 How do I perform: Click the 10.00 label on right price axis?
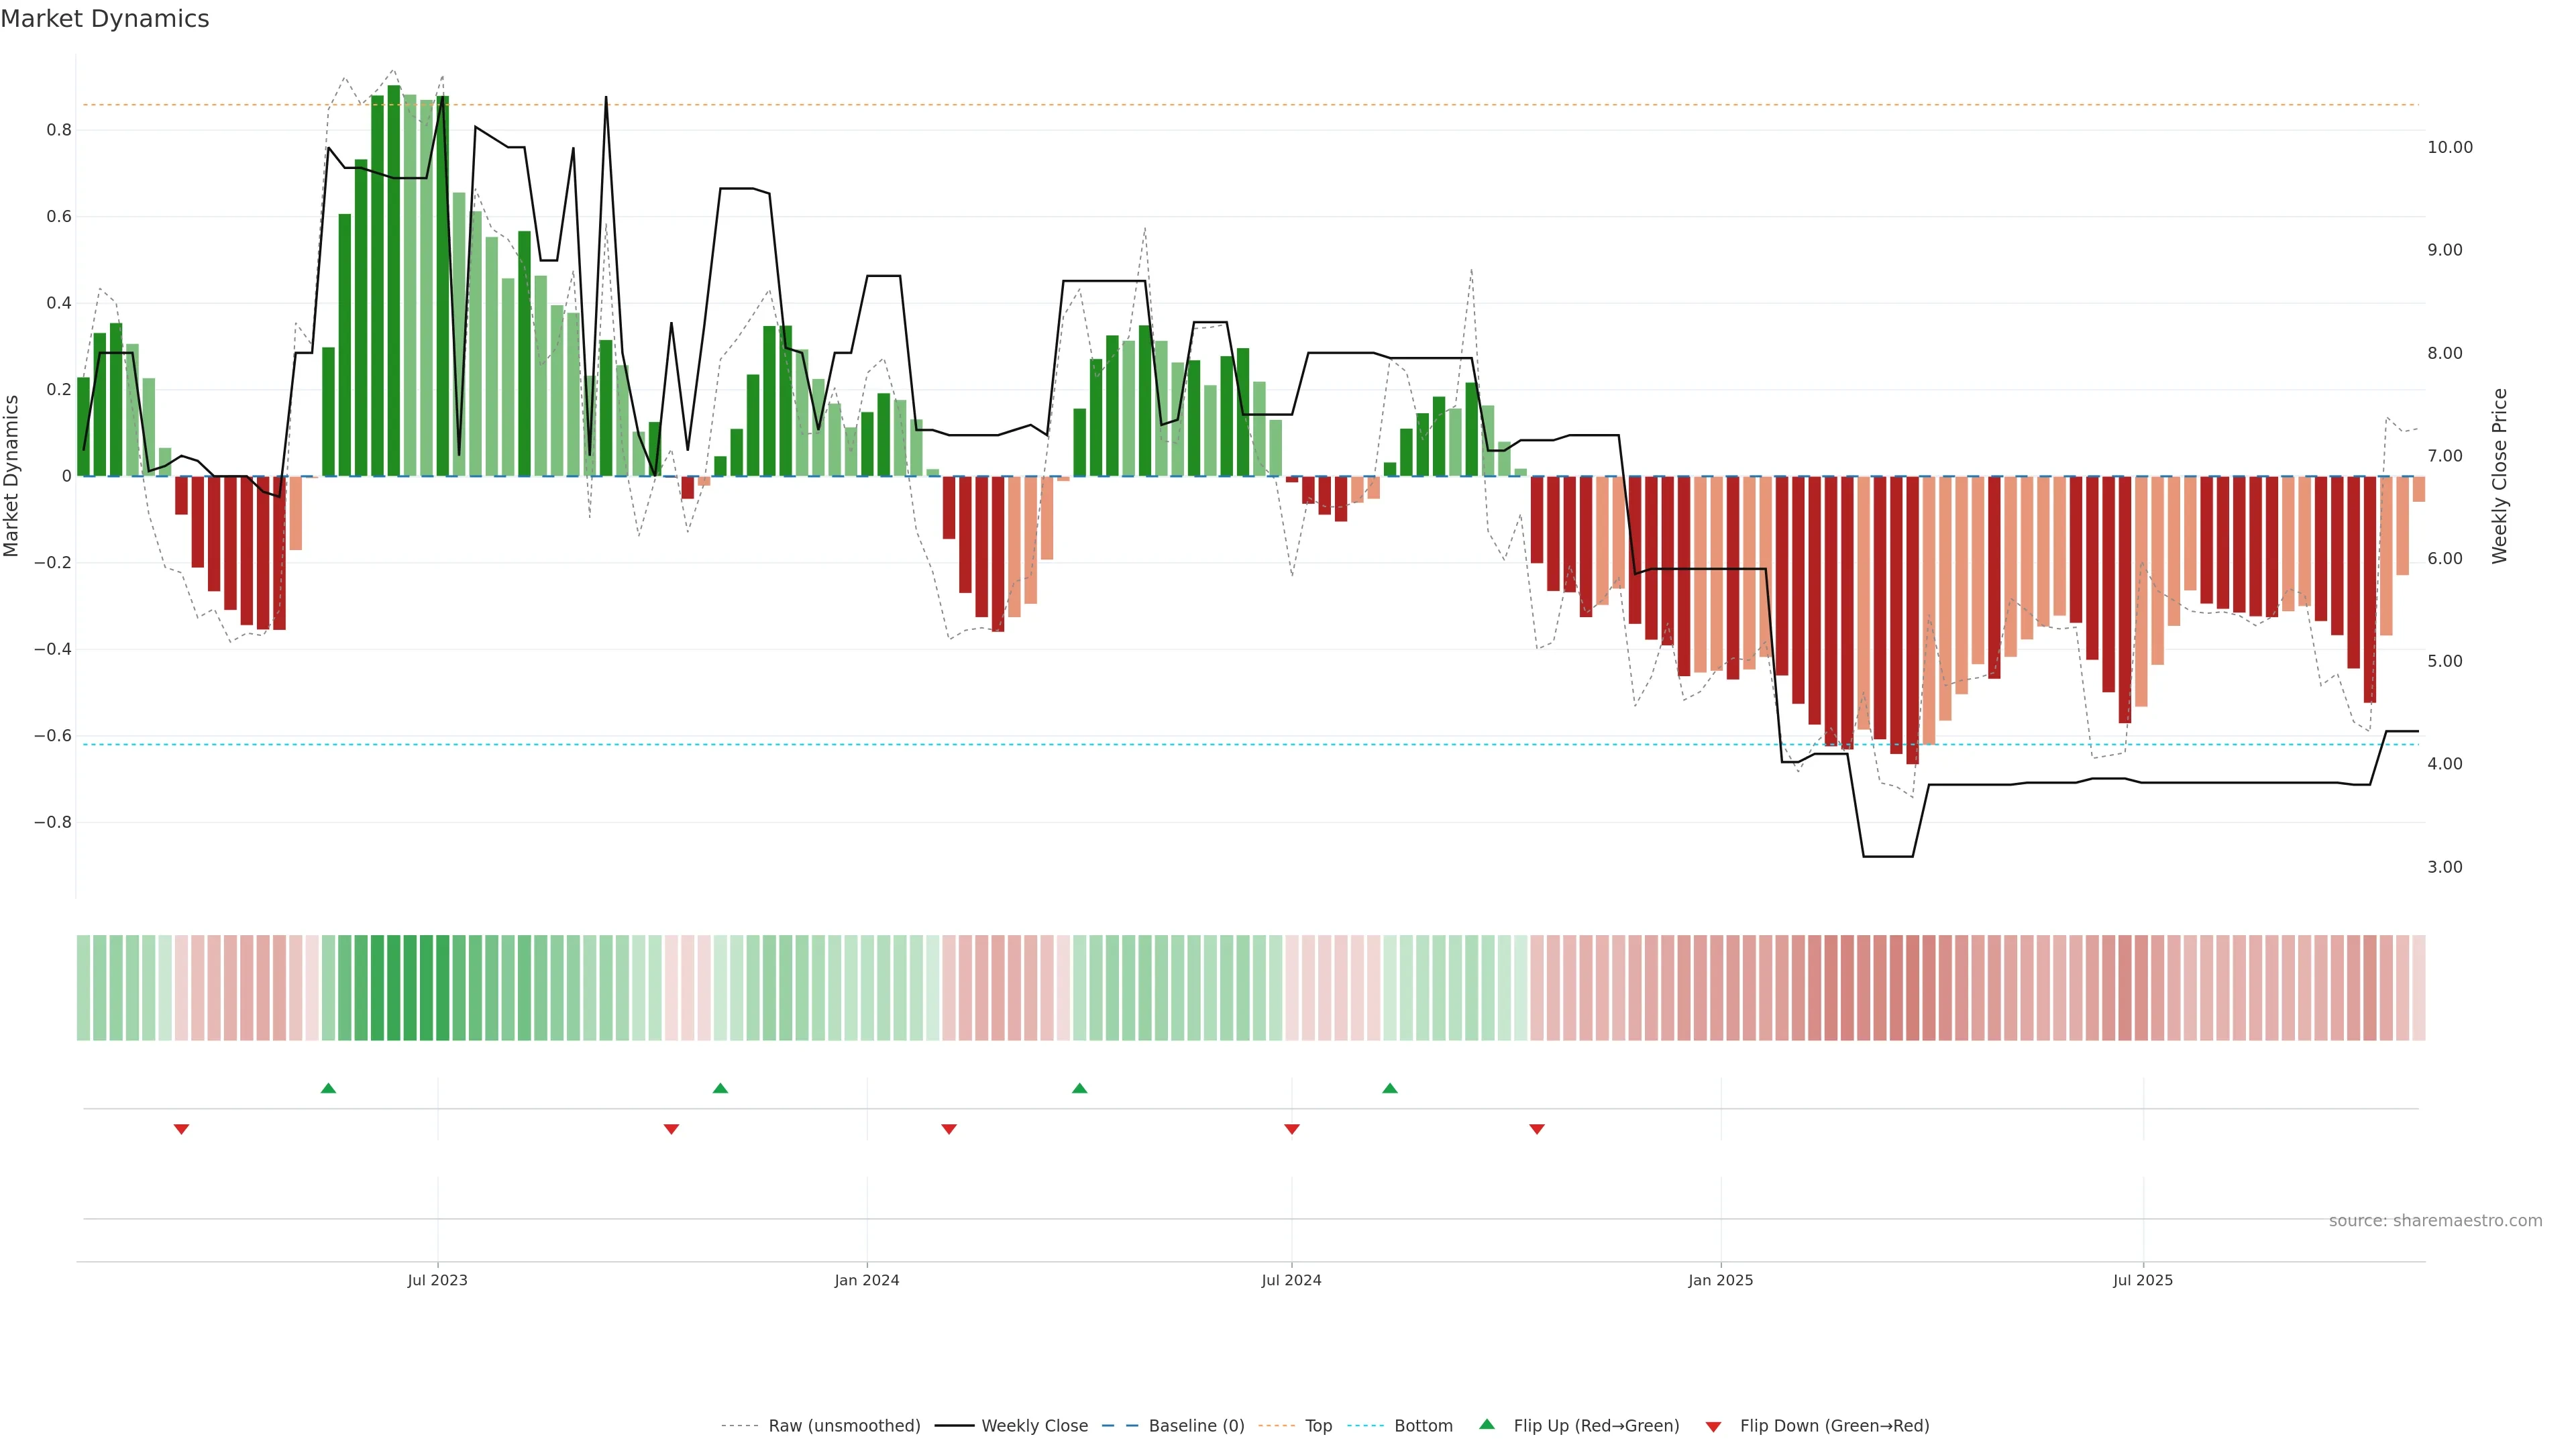(x=2450, y=147)
